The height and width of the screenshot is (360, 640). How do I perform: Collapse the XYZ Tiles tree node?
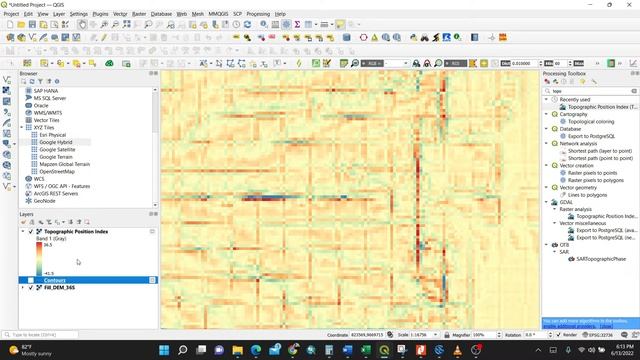coord(22,128)
